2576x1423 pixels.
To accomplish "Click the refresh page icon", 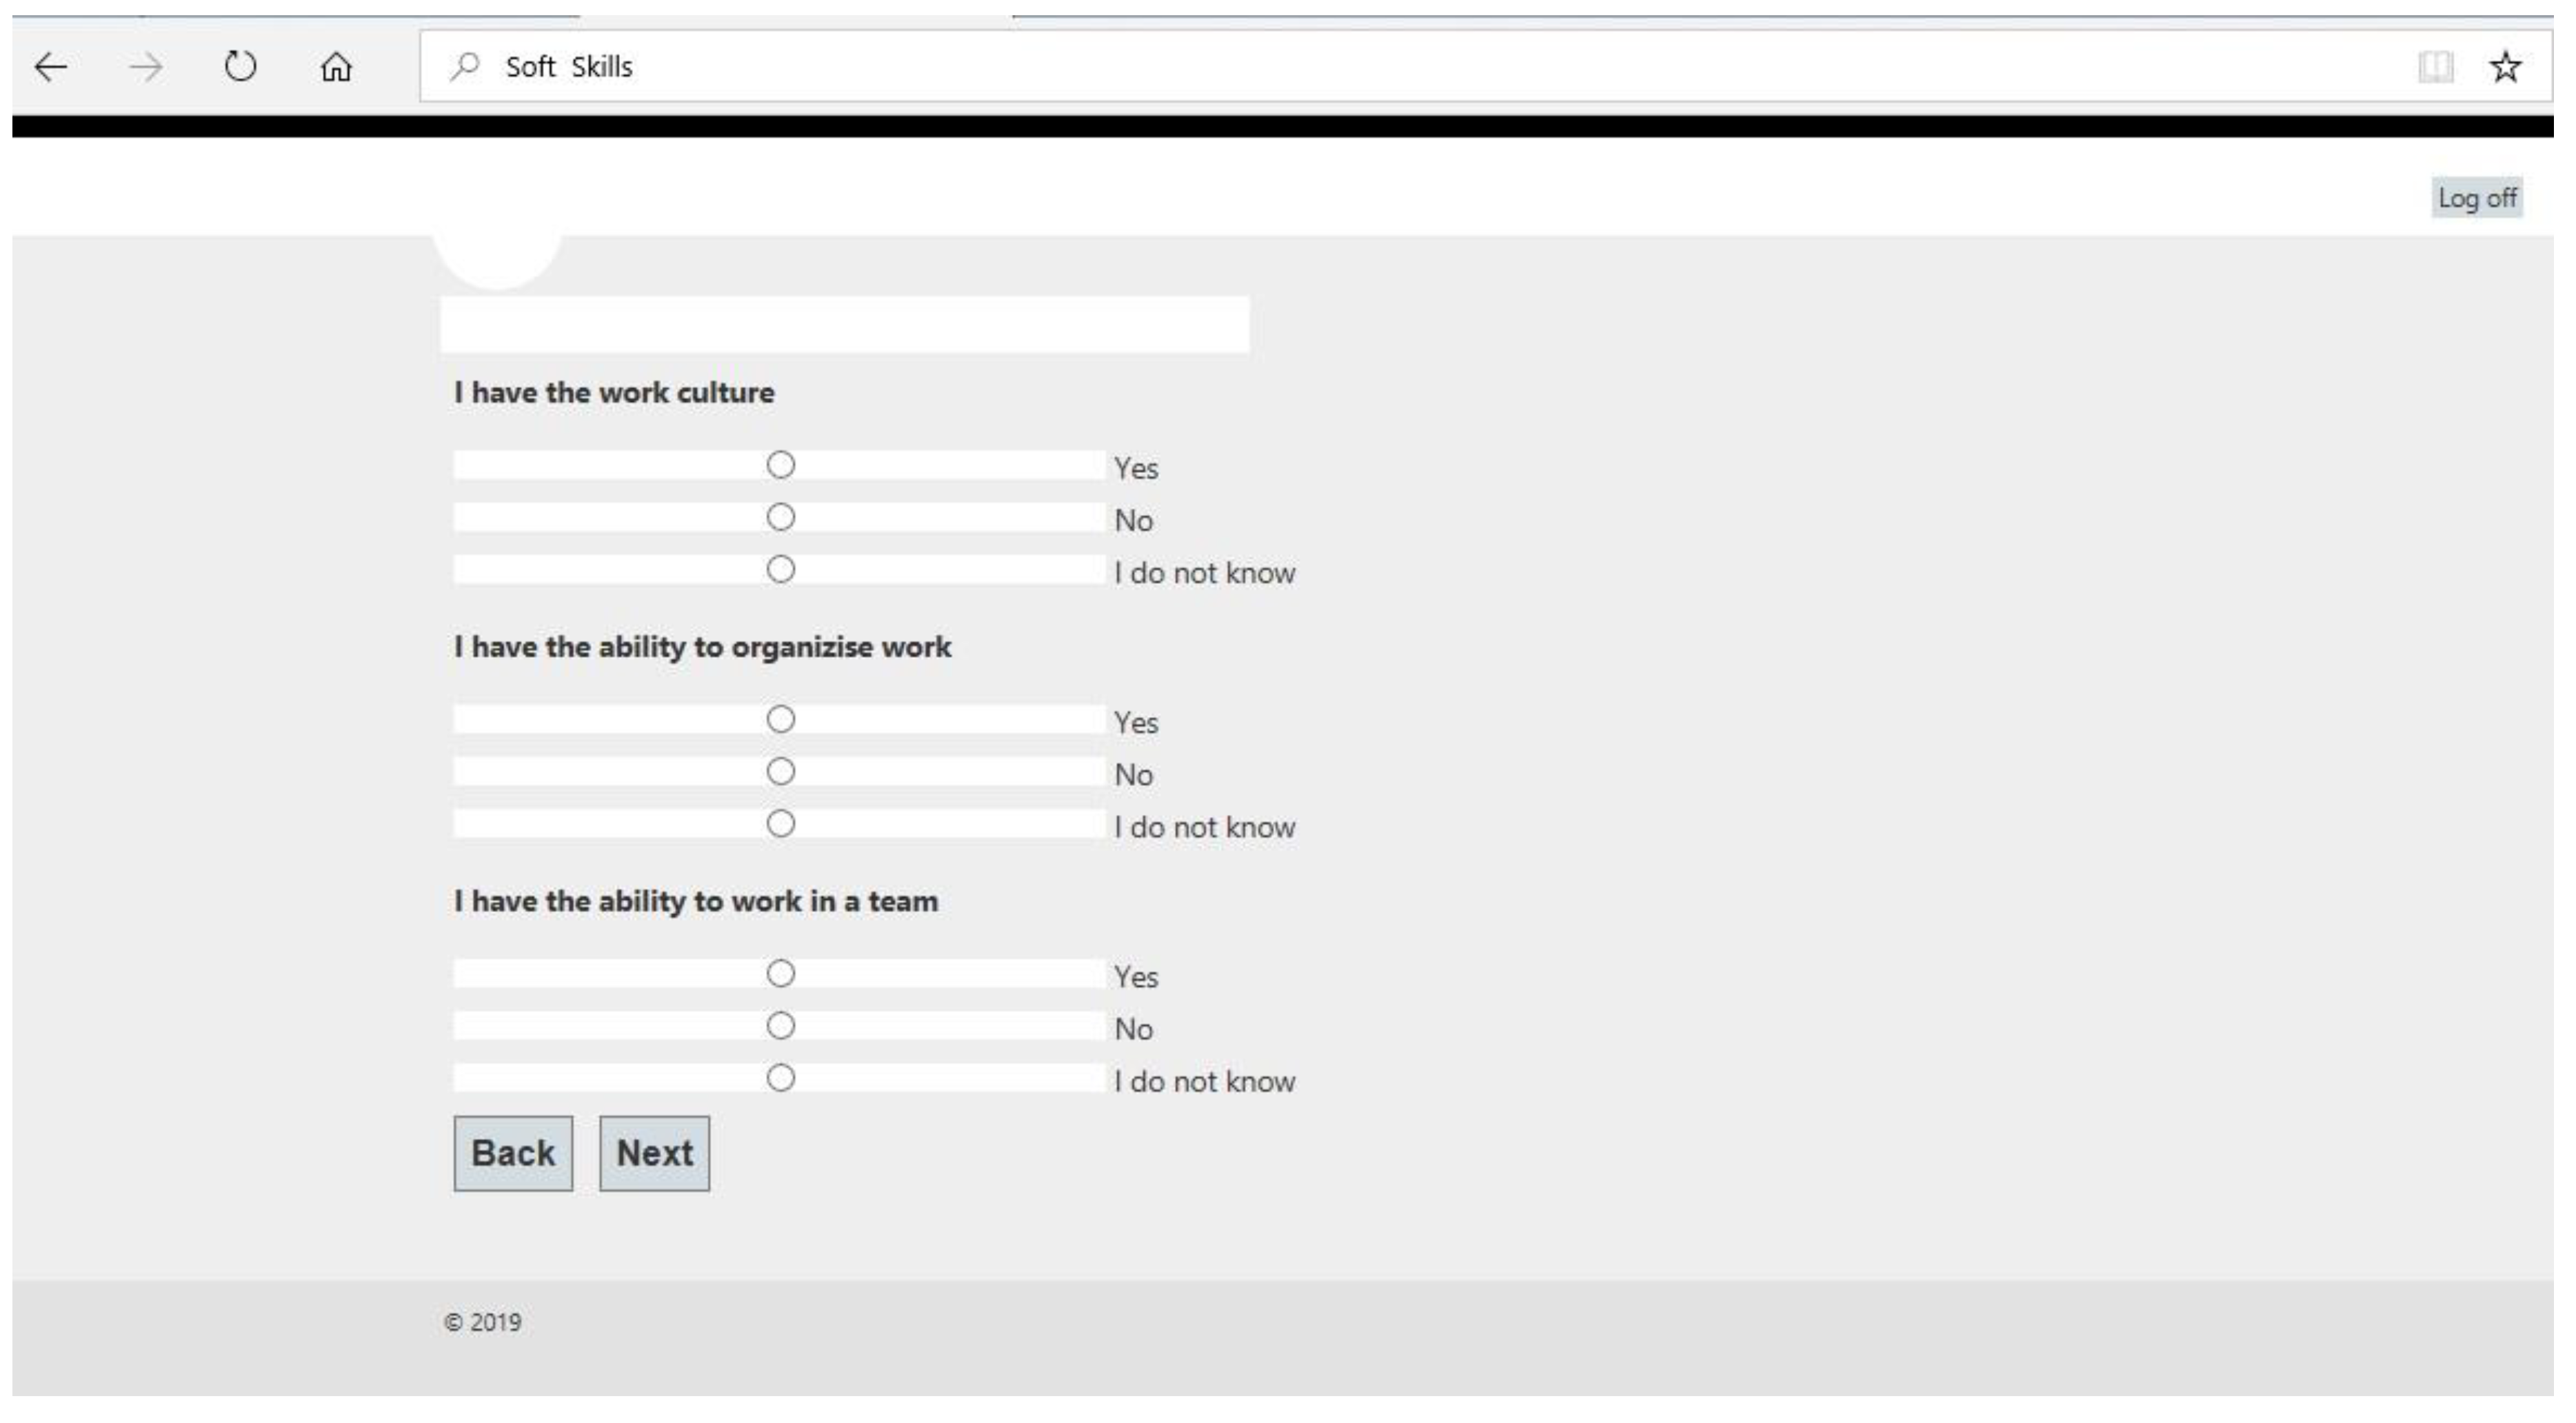I will (240, 67).
